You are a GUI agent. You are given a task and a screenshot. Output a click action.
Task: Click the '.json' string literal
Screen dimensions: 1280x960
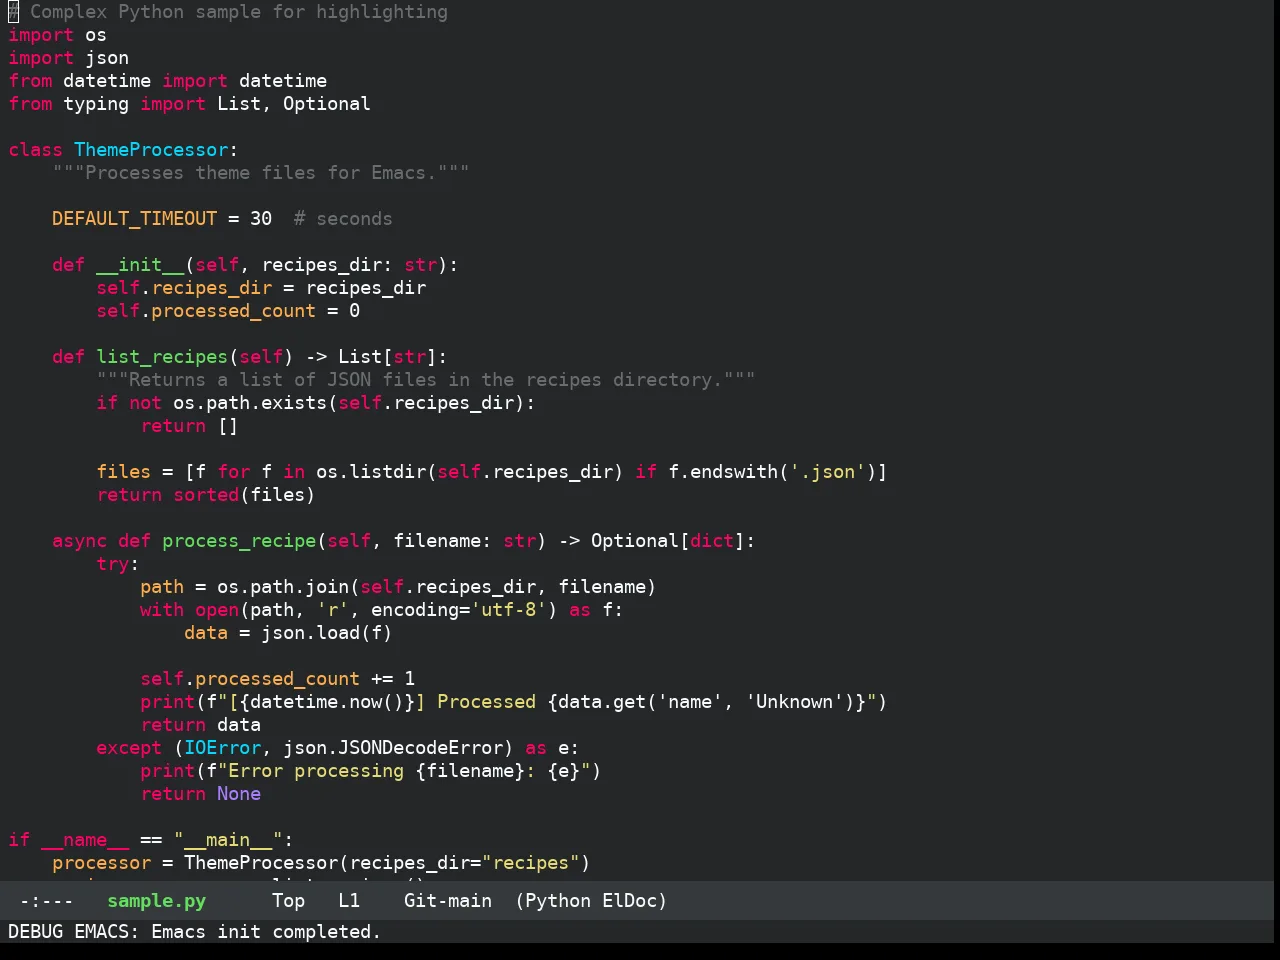click(x=827, y=472)
